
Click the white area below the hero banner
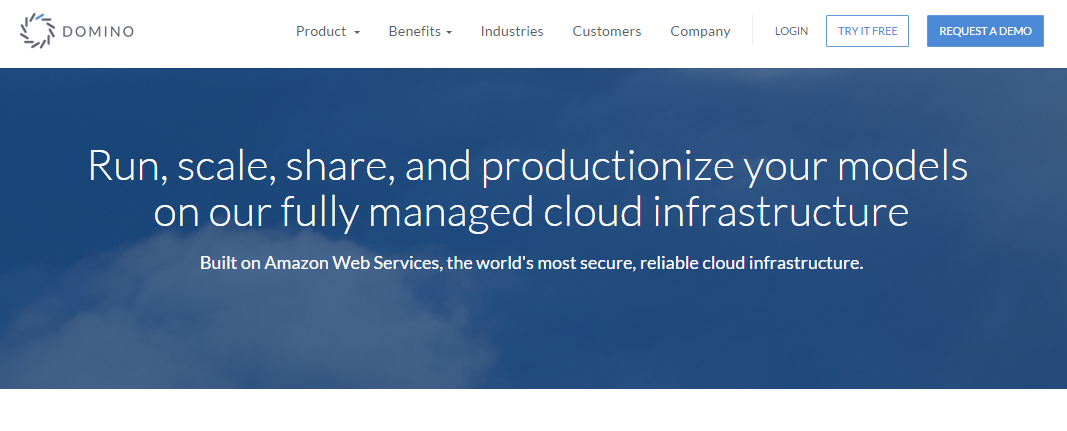point(533,410)
